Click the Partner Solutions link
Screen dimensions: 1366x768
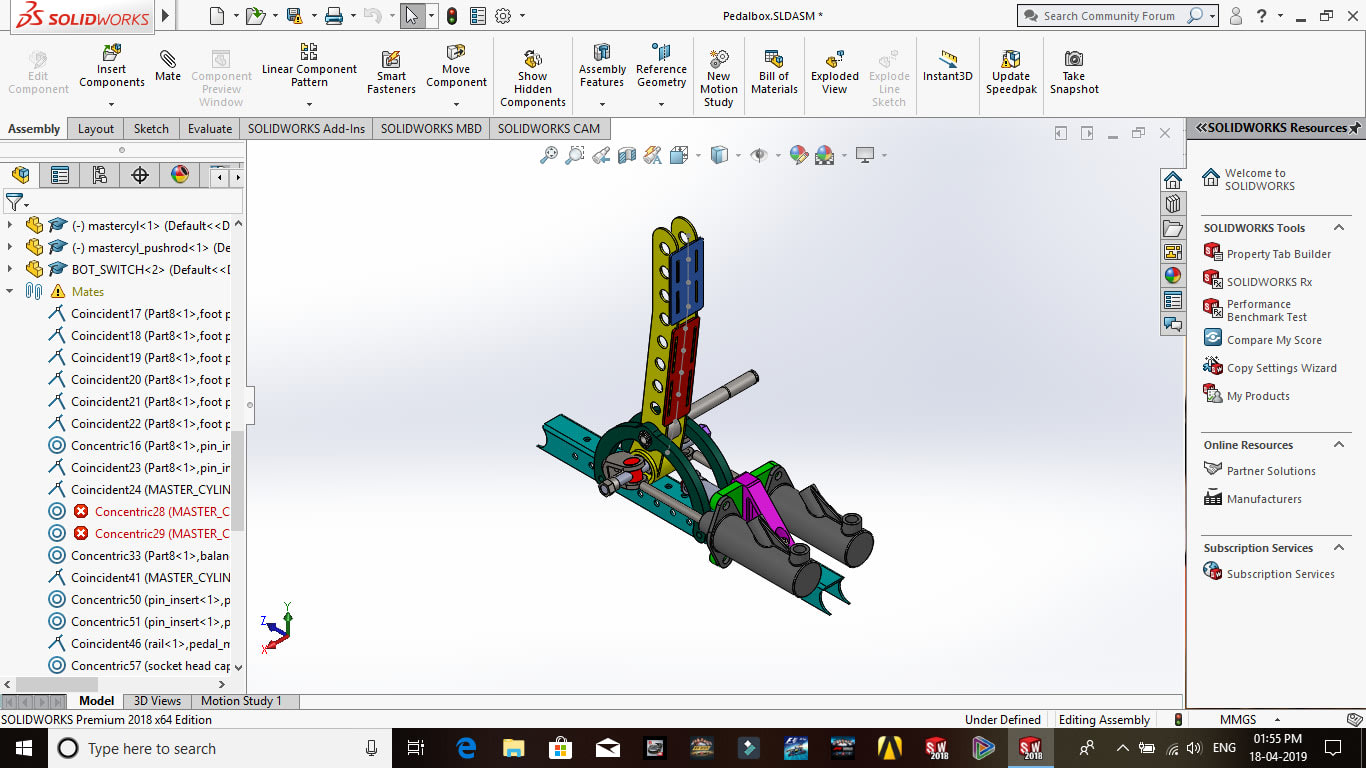pyautogui.click(x=1270, y=471)
